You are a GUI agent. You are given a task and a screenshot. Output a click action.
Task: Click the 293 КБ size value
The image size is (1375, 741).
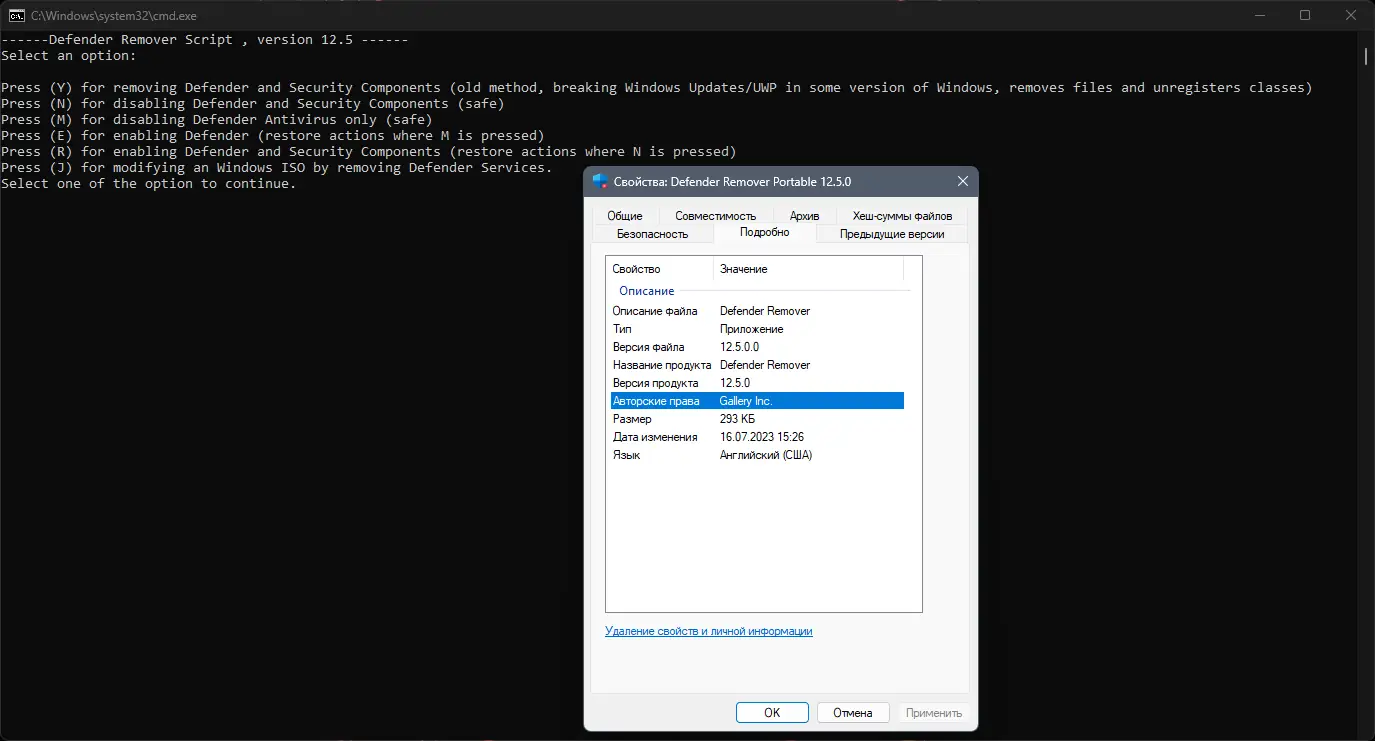738,419
